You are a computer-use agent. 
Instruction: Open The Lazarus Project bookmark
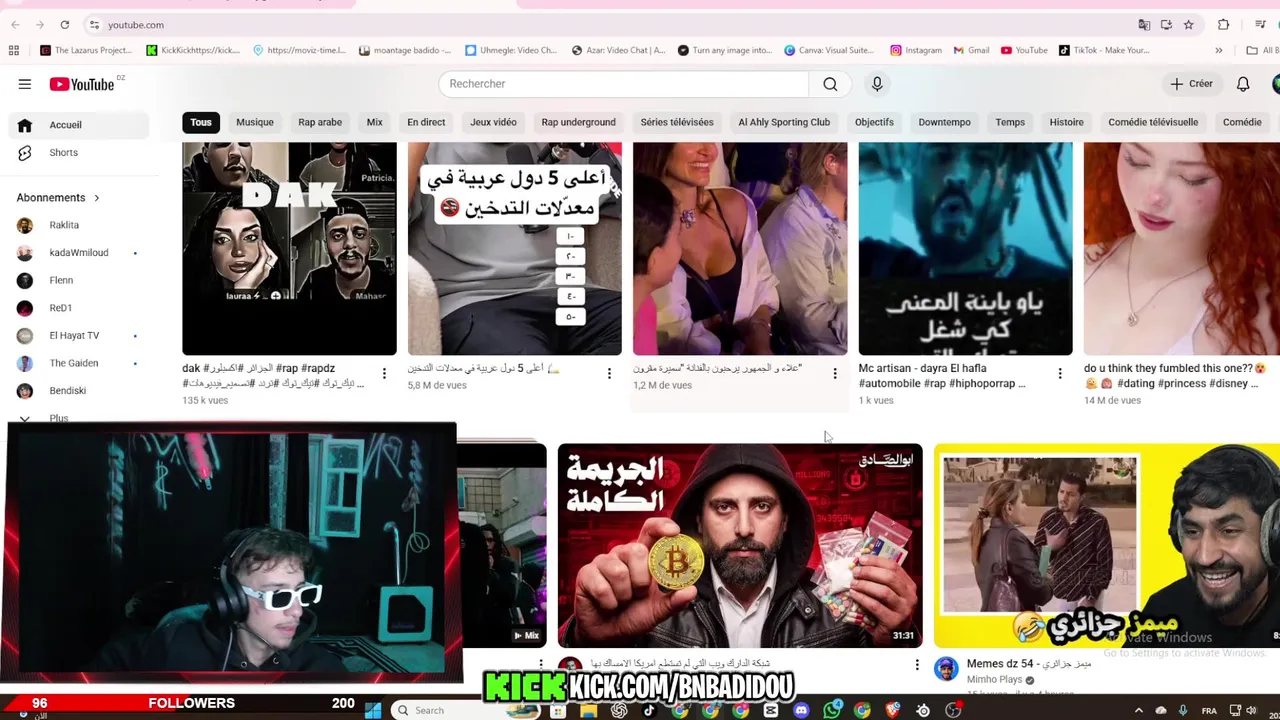click(x=84, y=50)
